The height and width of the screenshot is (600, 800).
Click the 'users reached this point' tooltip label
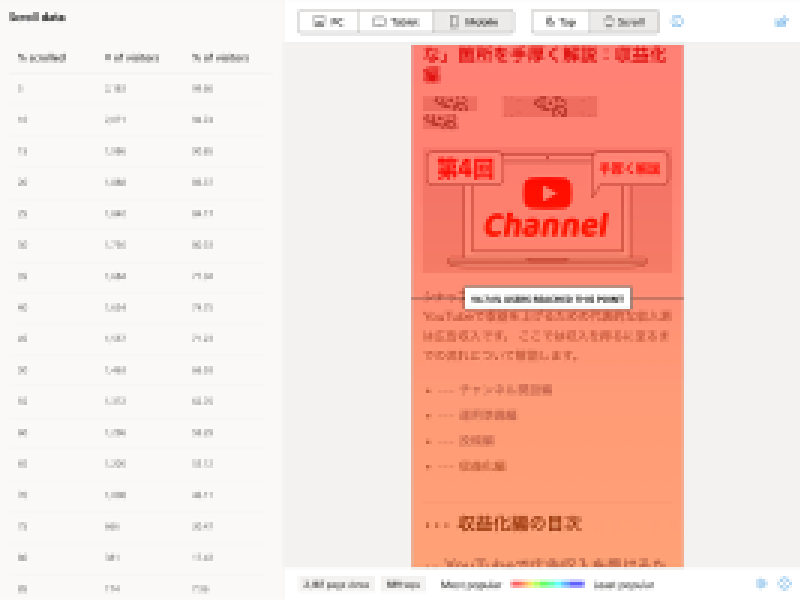pos(547,299)
